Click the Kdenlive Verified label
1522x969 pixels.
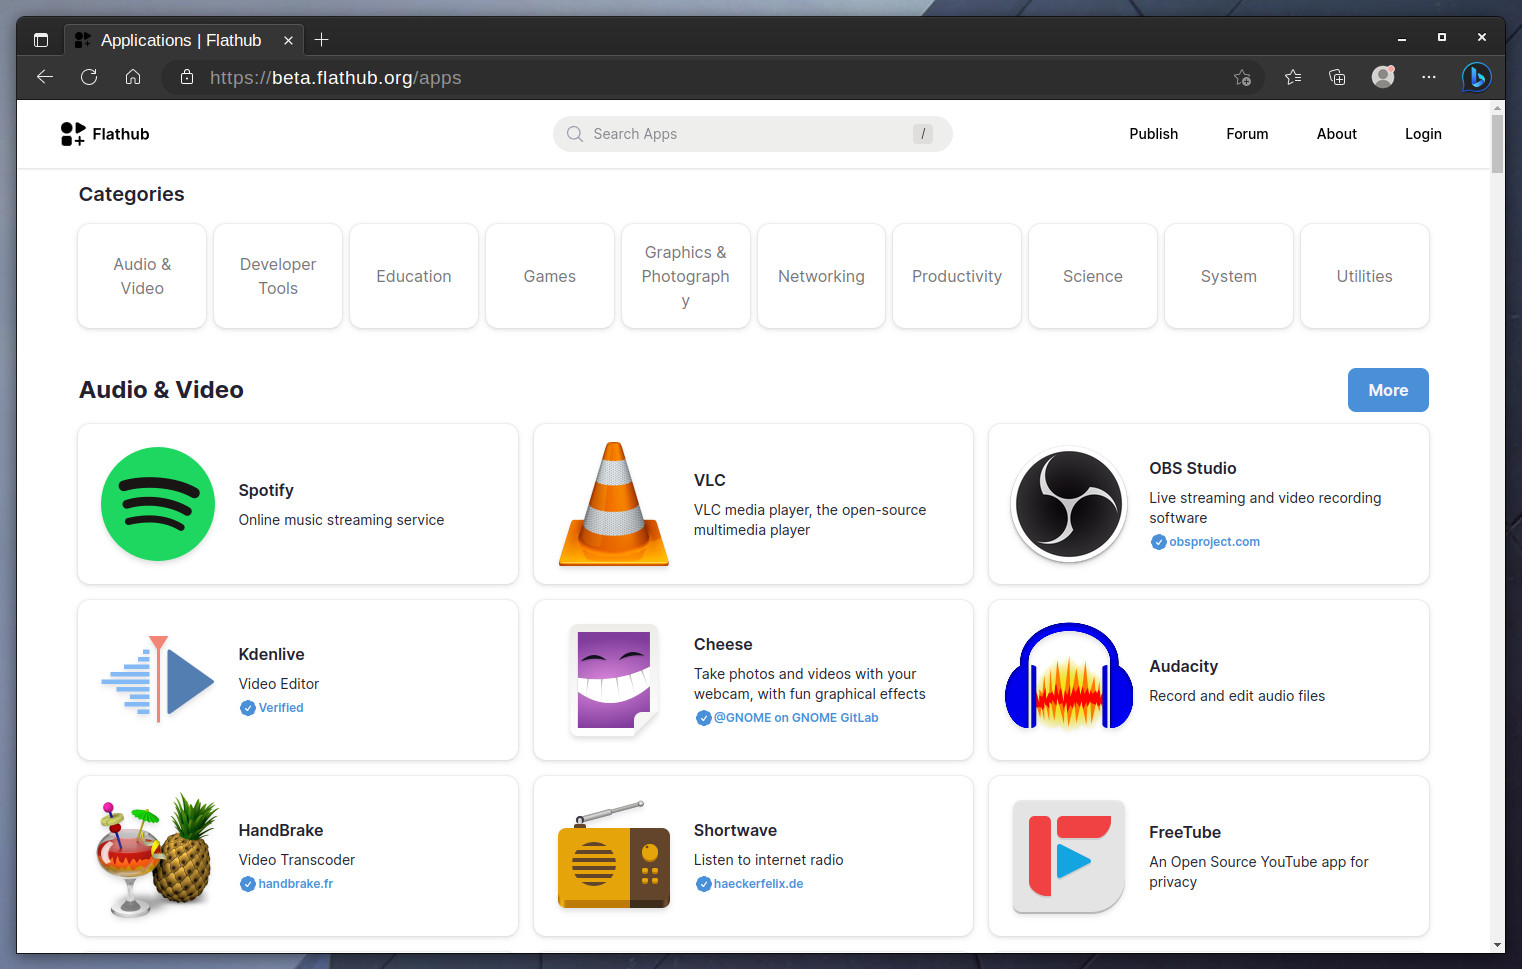pyautogui.click(x=281, y=708)
